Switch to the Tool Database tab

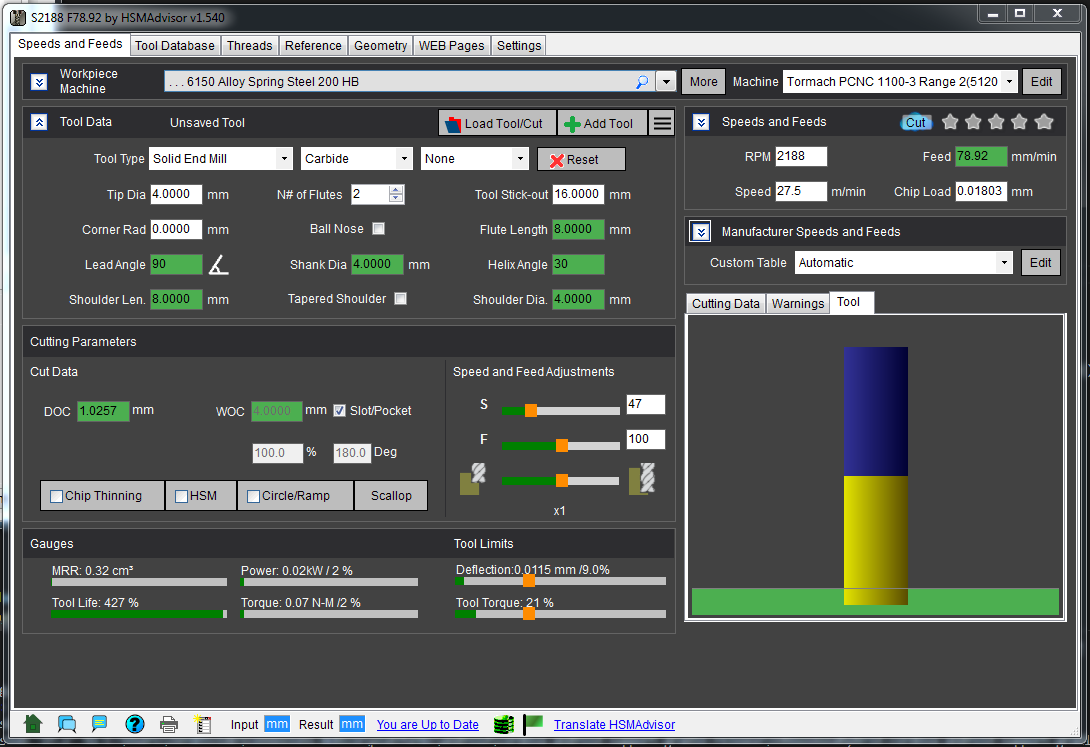point(174,45)
